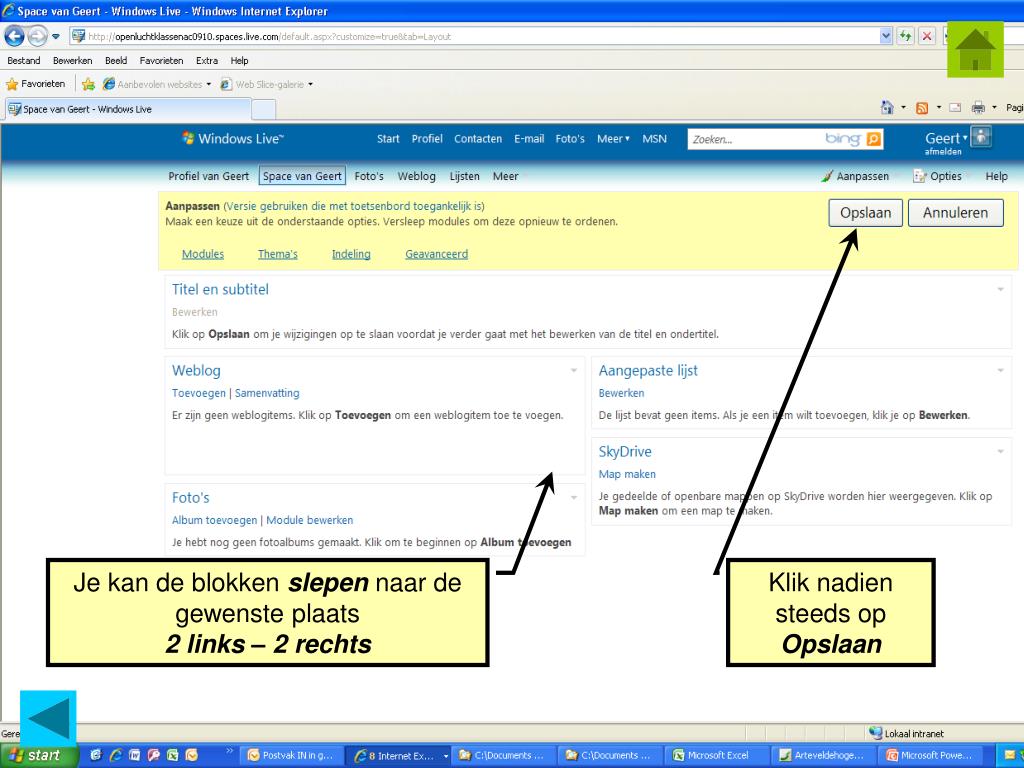
Task: Open a new blank browser tab
Action: (x=263, y=110)
